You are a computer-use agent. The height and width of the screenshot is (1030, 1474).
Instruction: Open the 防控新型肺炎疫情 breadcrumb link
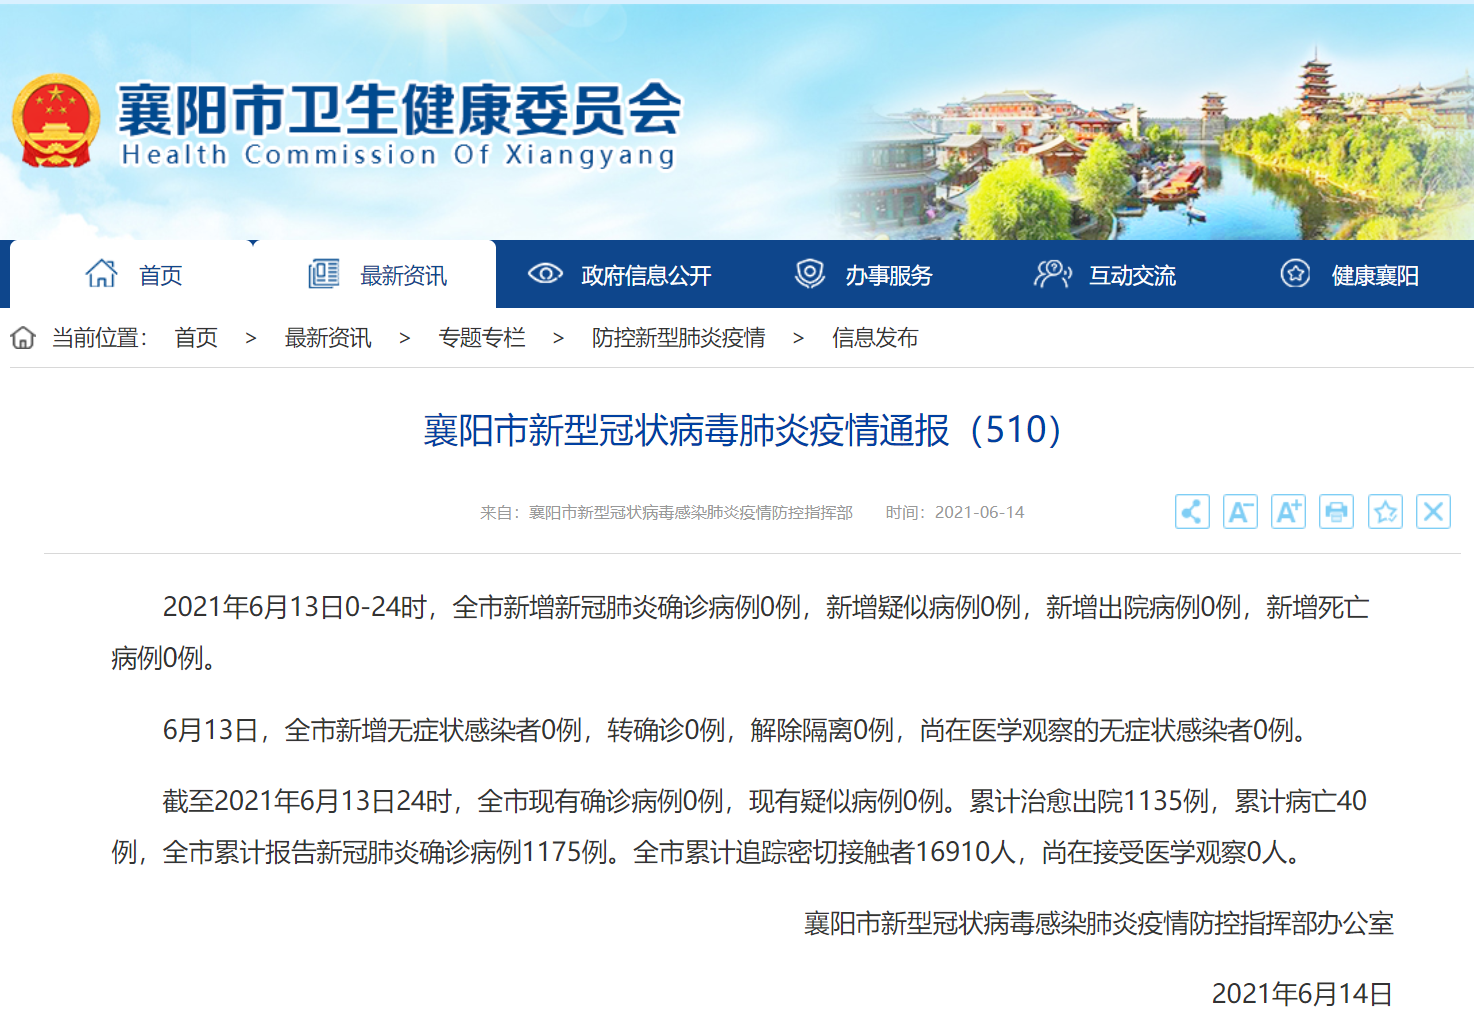pos(679,338)
